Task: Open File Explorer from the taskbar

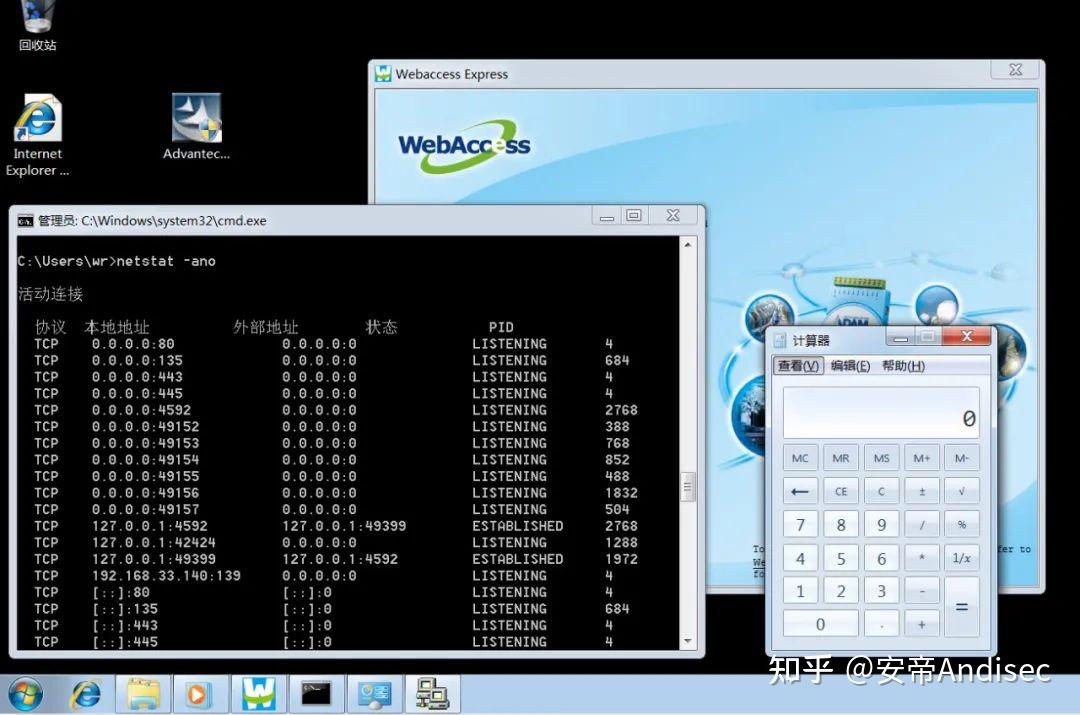Action: [x=143, y=694]
